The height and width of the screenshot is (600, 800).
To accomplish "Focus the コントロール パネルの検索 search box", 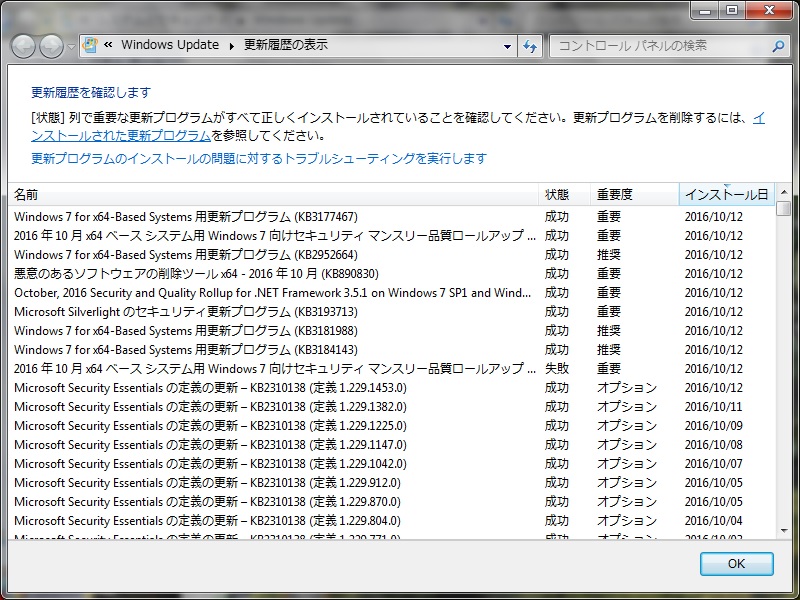I will tap(662, 46).
